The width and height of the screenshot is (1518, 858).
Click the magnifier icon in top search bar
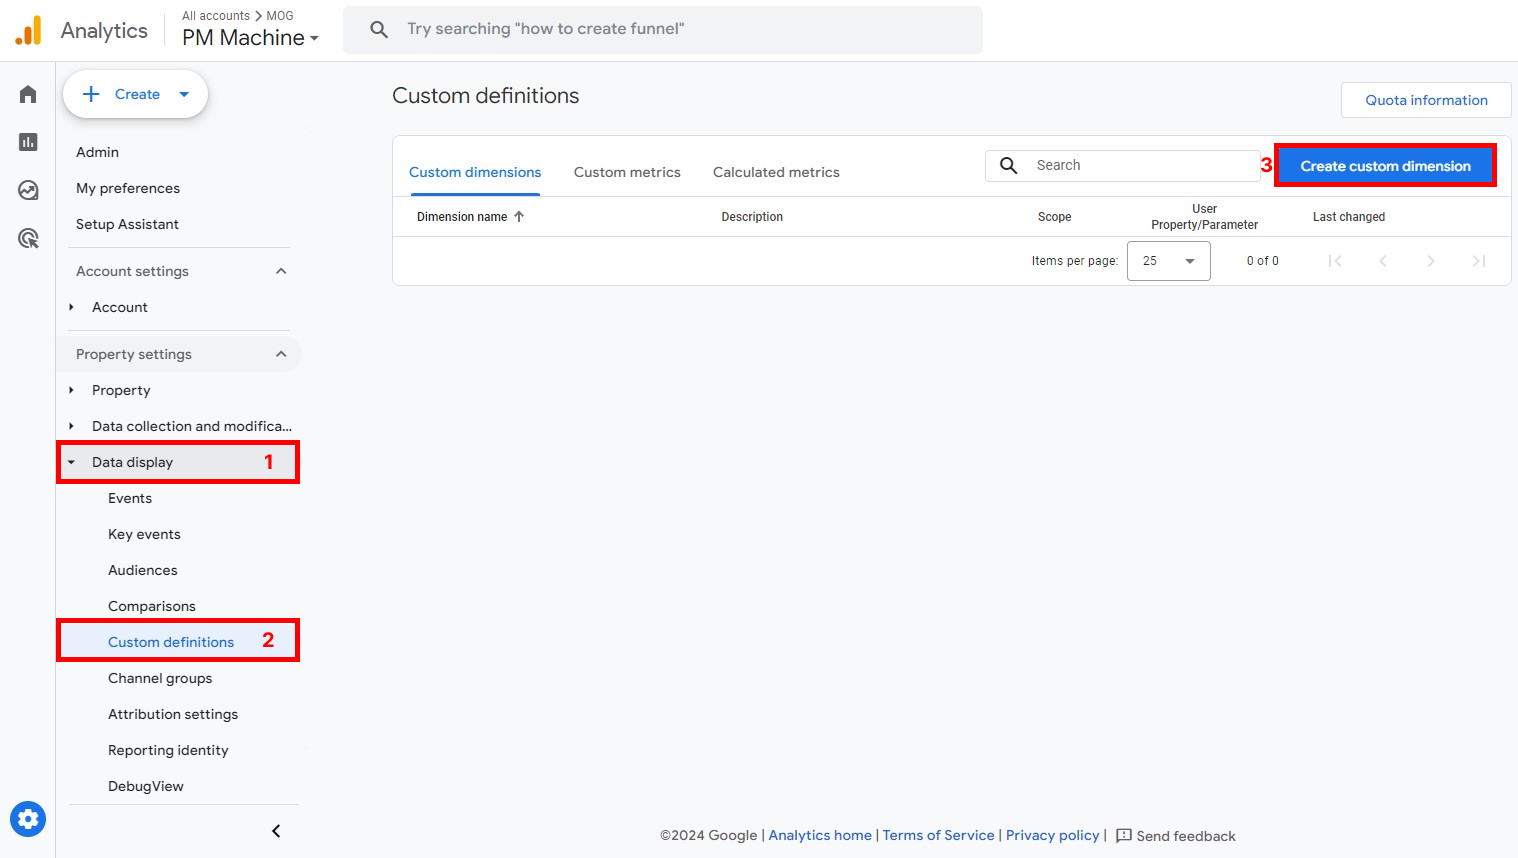pos(379,29)
